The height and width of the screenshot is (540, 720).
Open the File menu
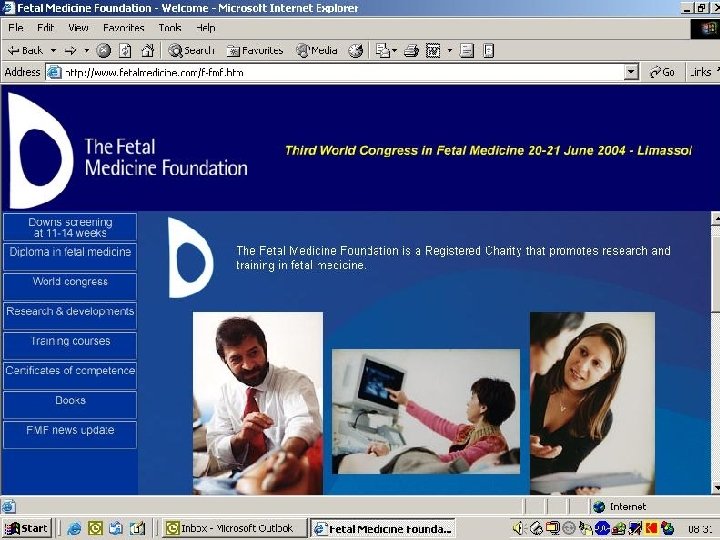pos(16,28)
